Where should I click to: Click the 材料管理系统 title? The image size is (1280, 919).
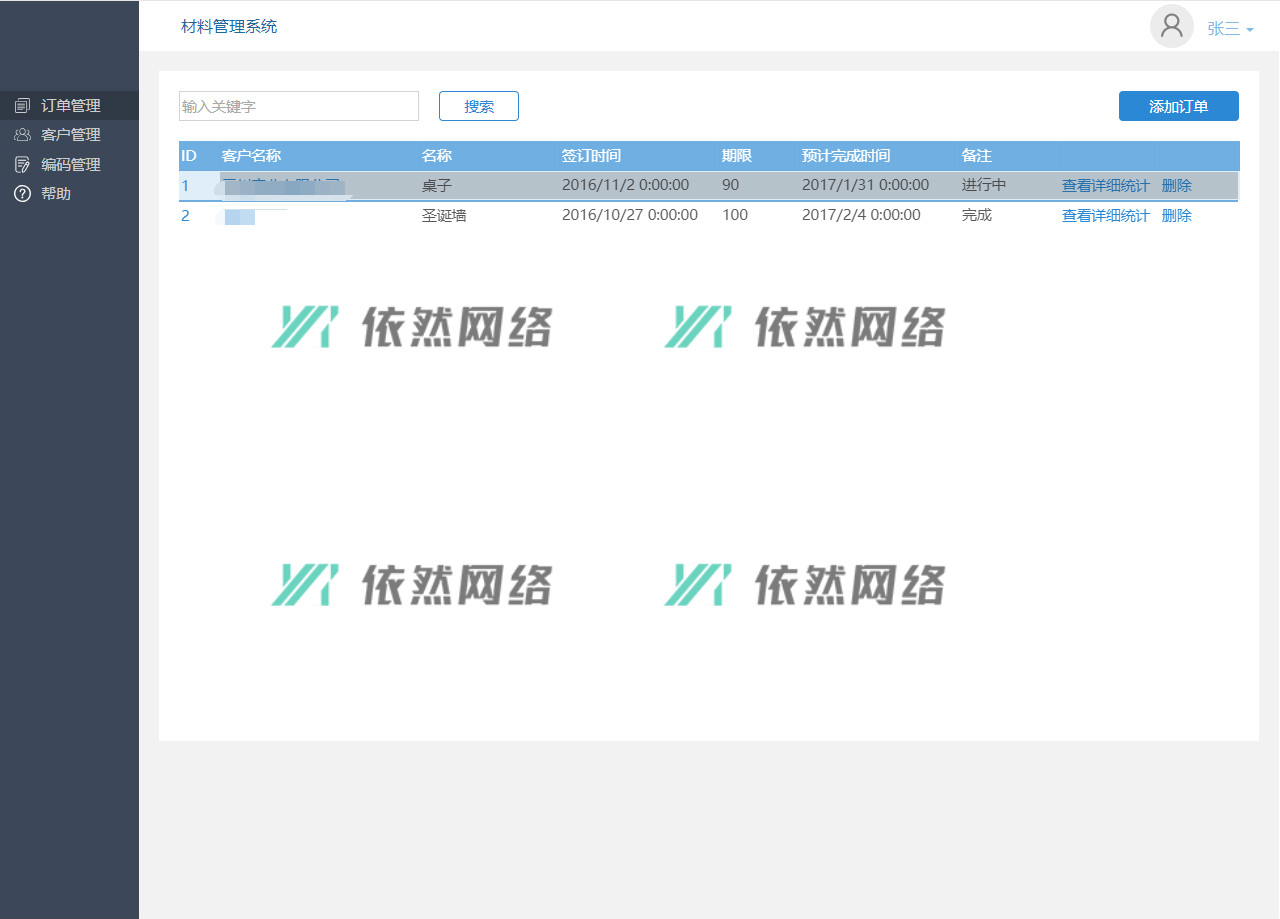(229, 27)
